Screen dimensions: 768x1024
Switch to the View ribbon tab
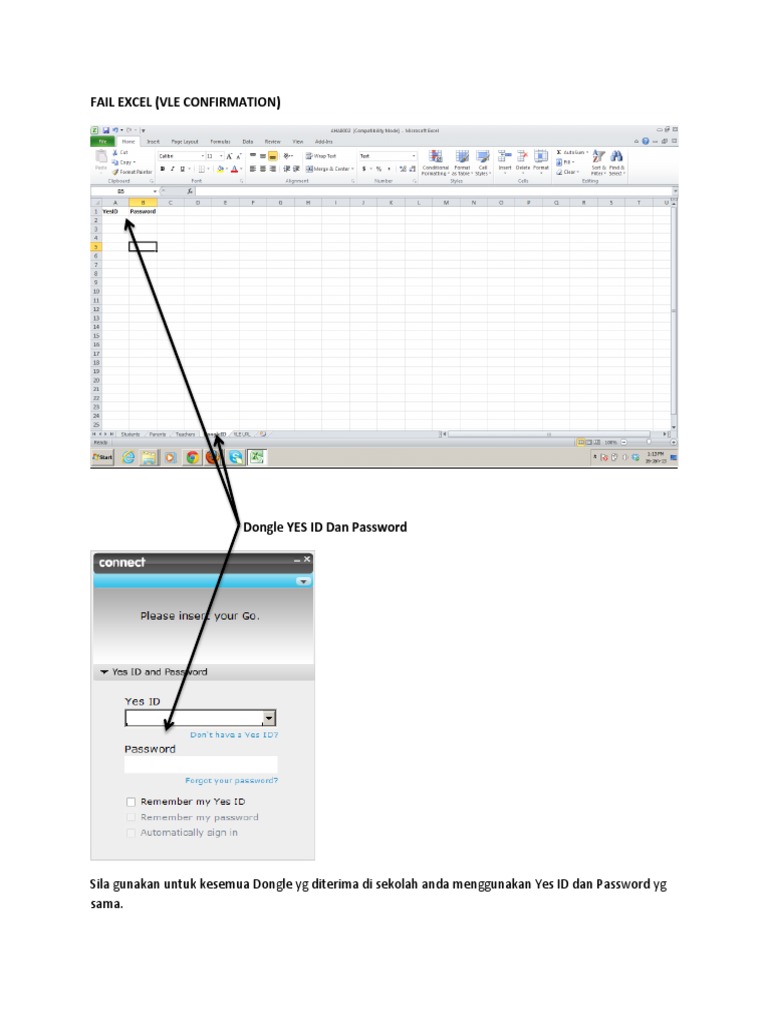pyautogui.click(x=298, y=141)
